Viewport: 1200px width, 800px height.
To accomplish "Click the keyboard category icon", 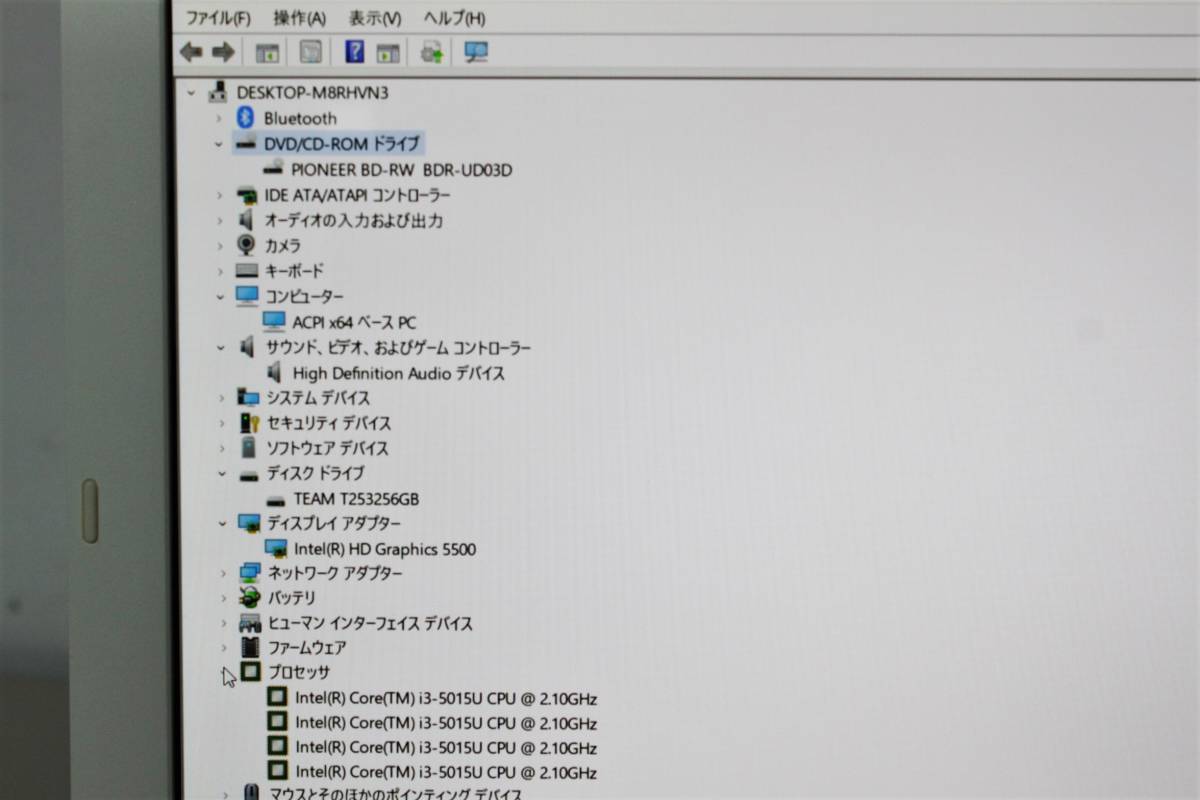I will 247,271.
